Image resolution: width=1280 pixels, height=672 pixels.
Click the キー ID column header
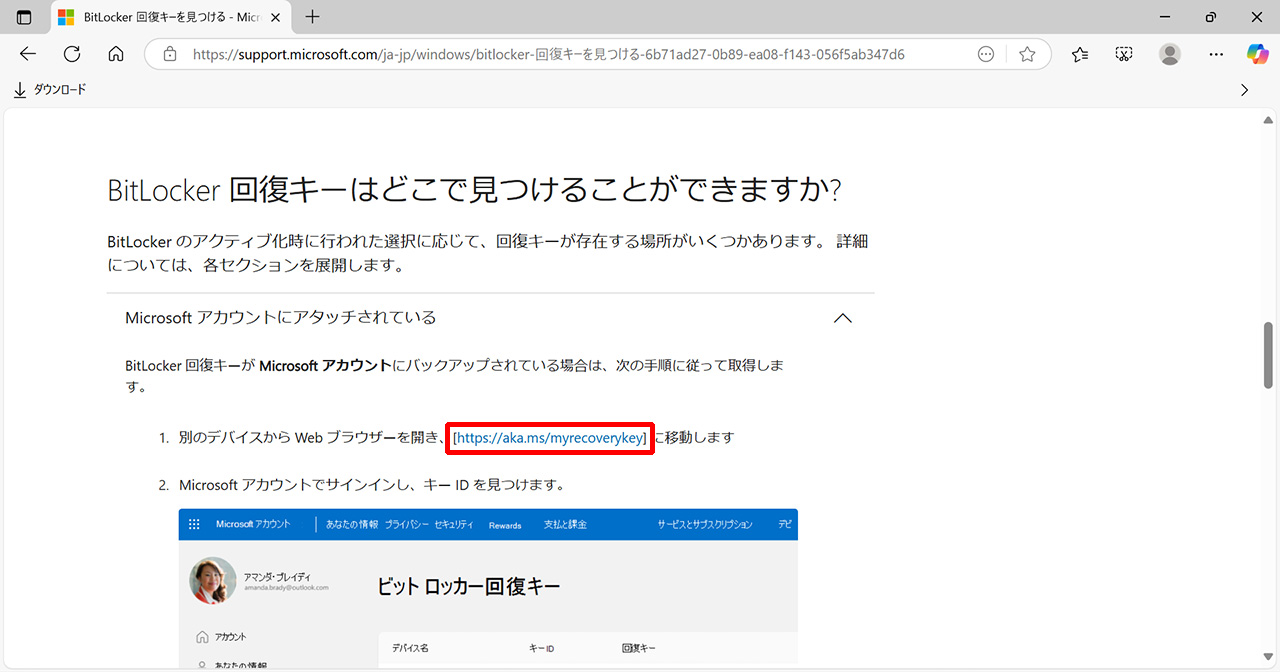(x=541, y=649)
